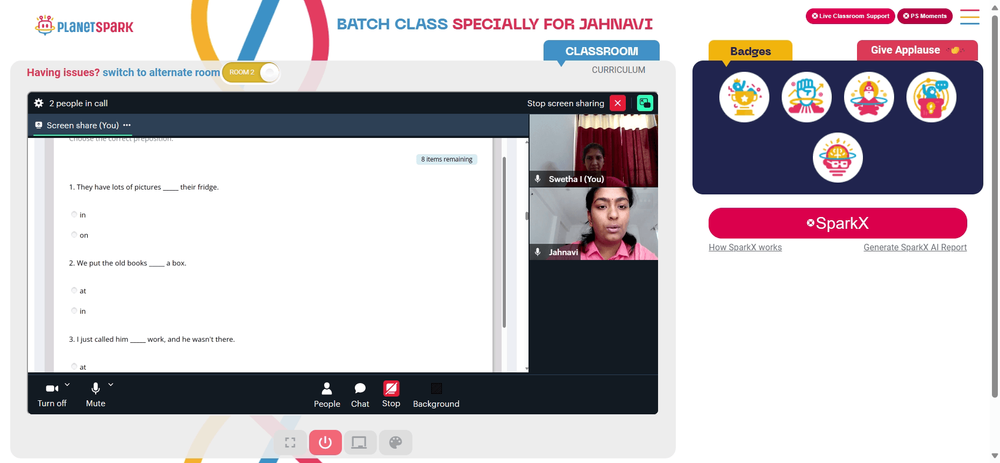Open Live Classroom Support

(x=850, y=16)
